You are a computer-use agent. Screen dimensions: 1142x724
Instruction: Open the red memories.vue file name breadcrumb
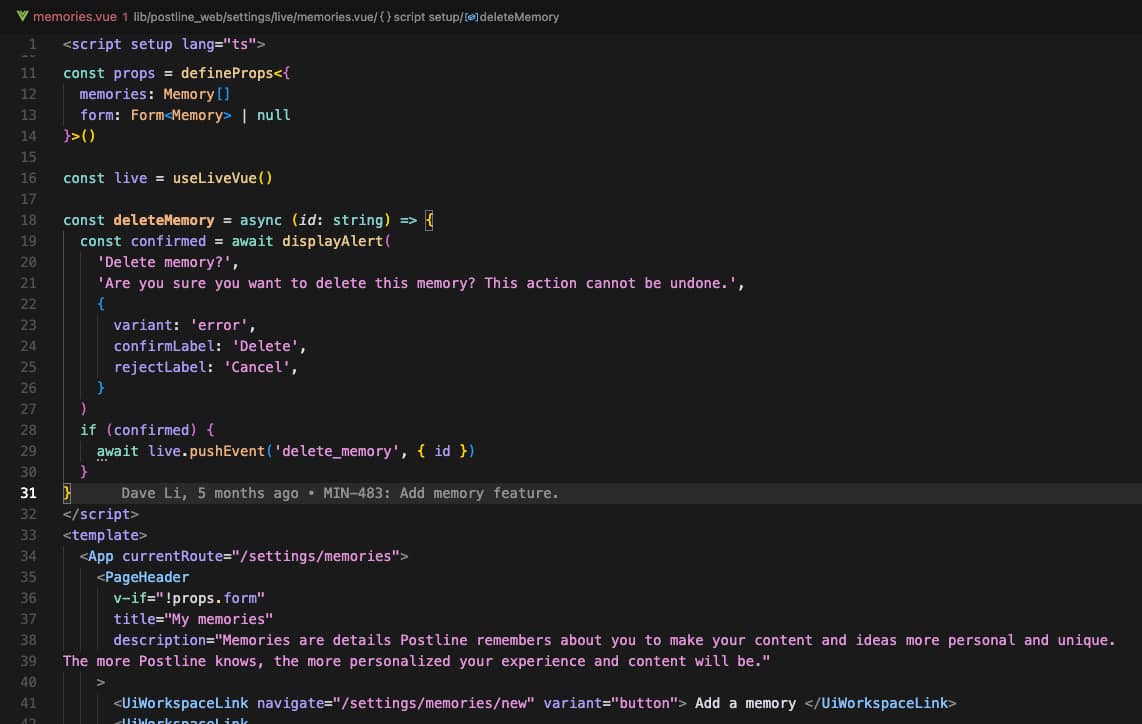pyautogui.click(x=74, y=17)
